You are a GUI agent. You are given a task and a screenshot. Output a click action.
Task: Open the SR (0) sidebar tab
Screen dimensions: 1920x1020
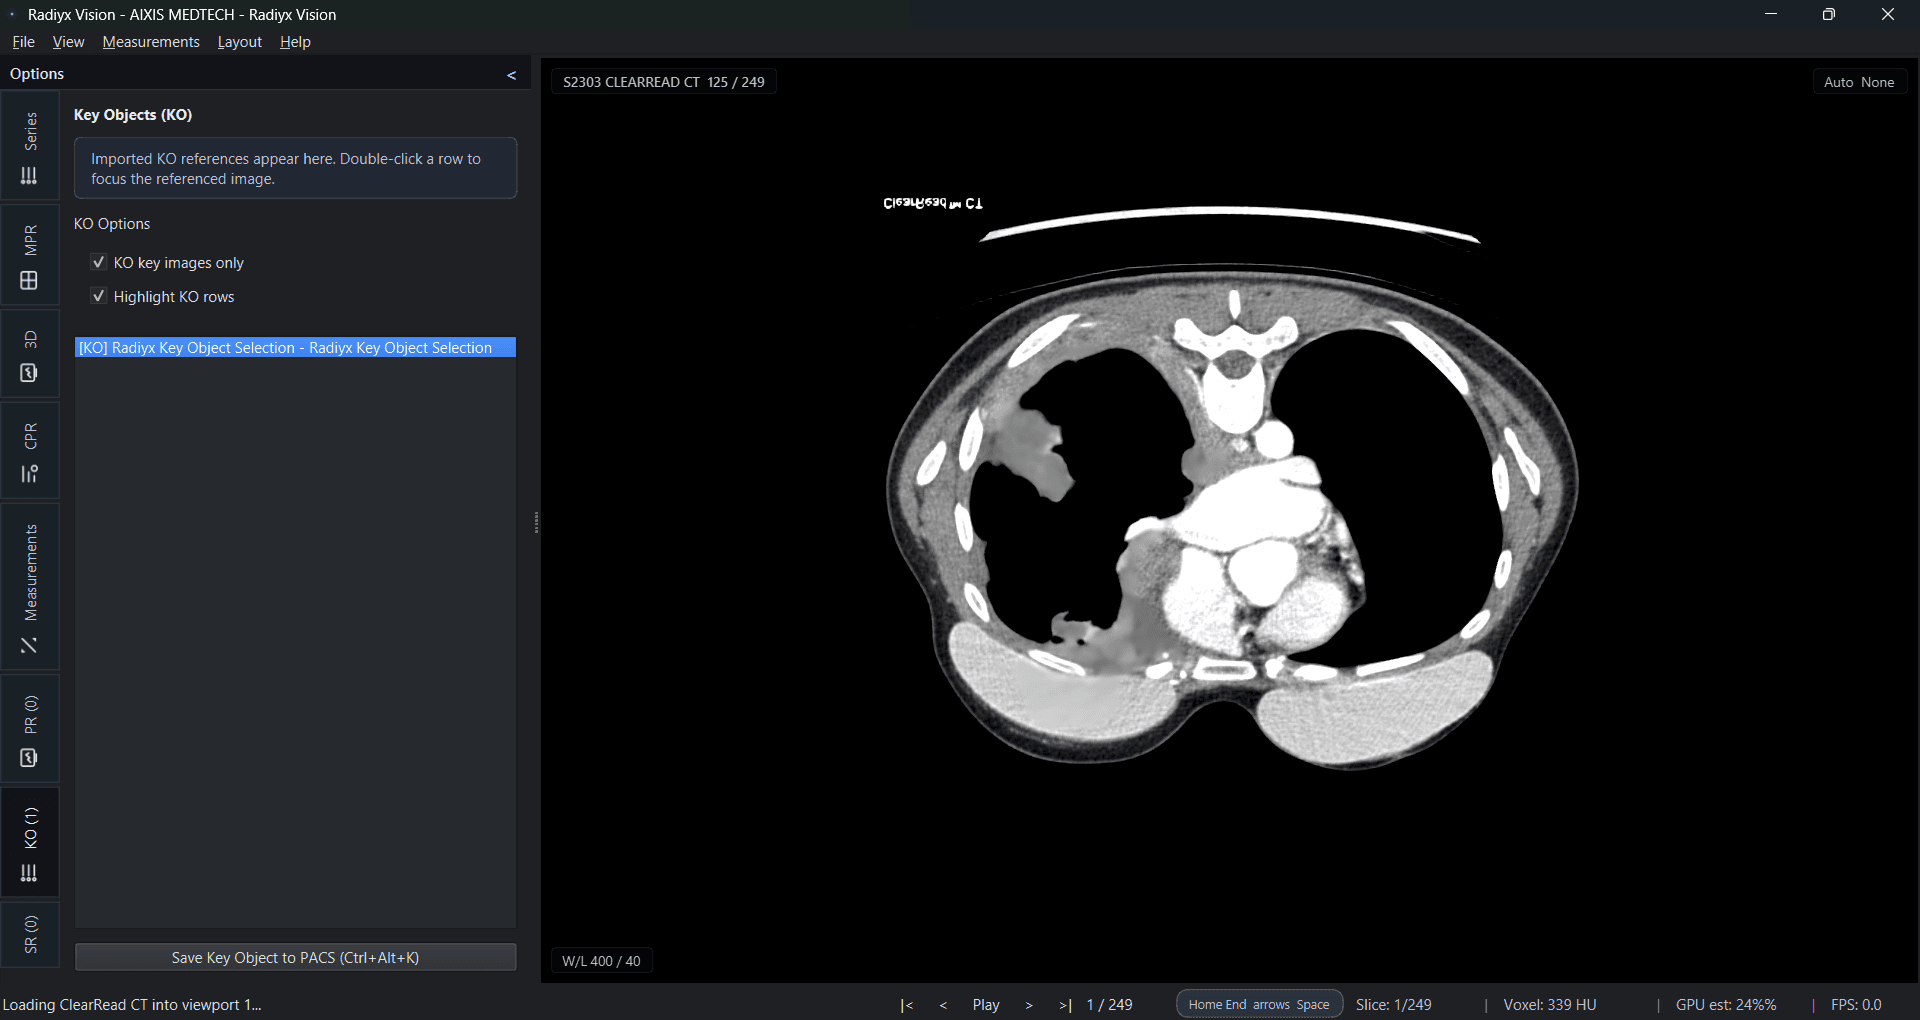(30, 934)
